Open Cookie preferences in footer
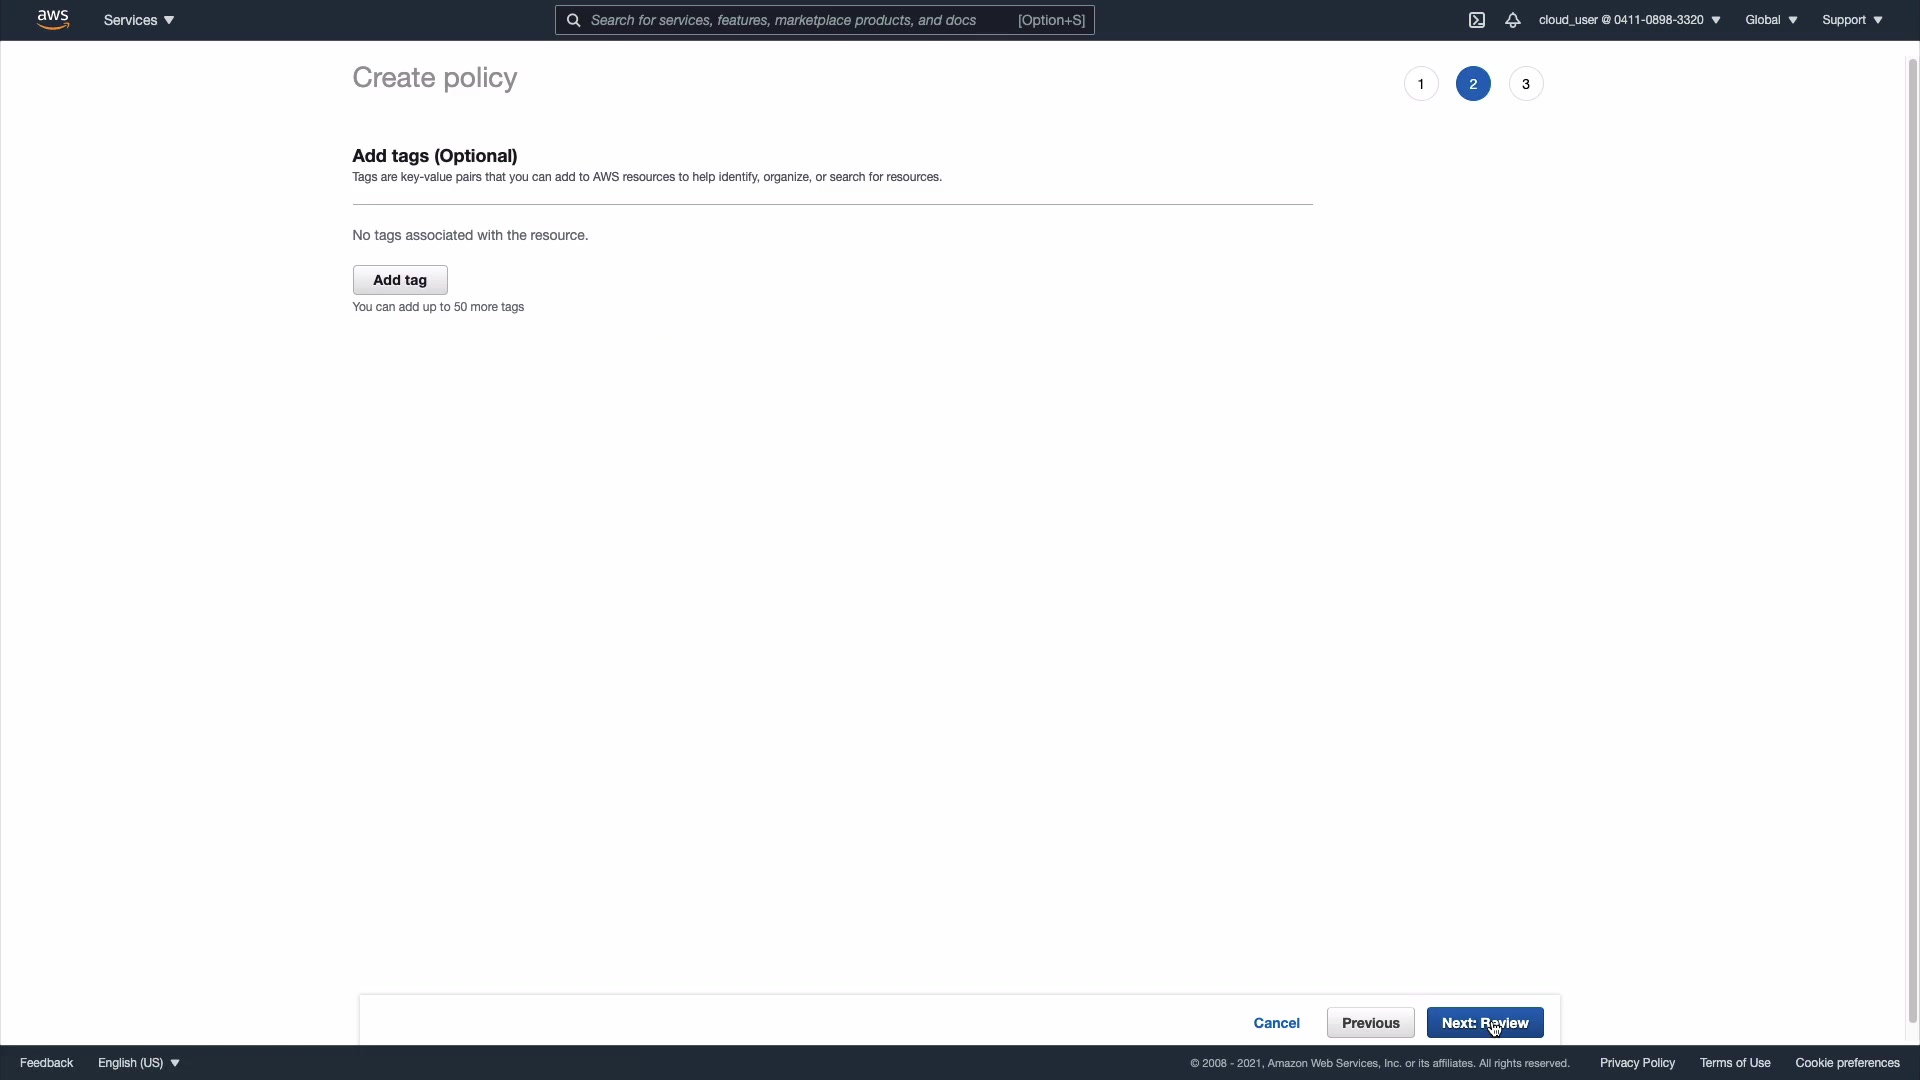The image size is (1920, 1080). [x=1847, y=1063]
